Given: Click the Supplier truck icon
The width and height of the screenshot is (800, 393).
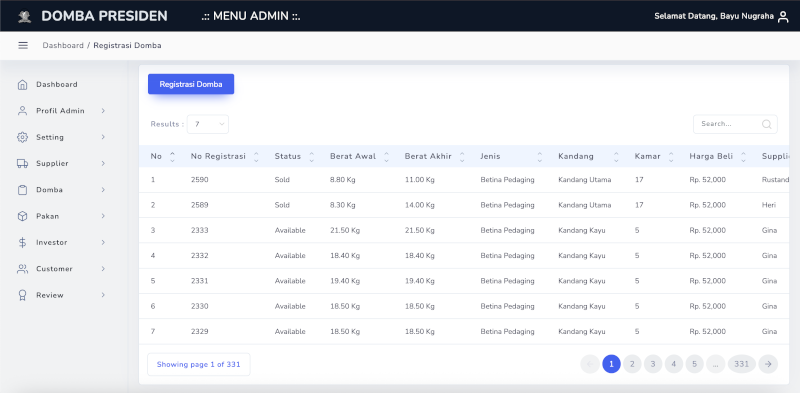Looking at the screenshot, I should (x=22, y=164).
